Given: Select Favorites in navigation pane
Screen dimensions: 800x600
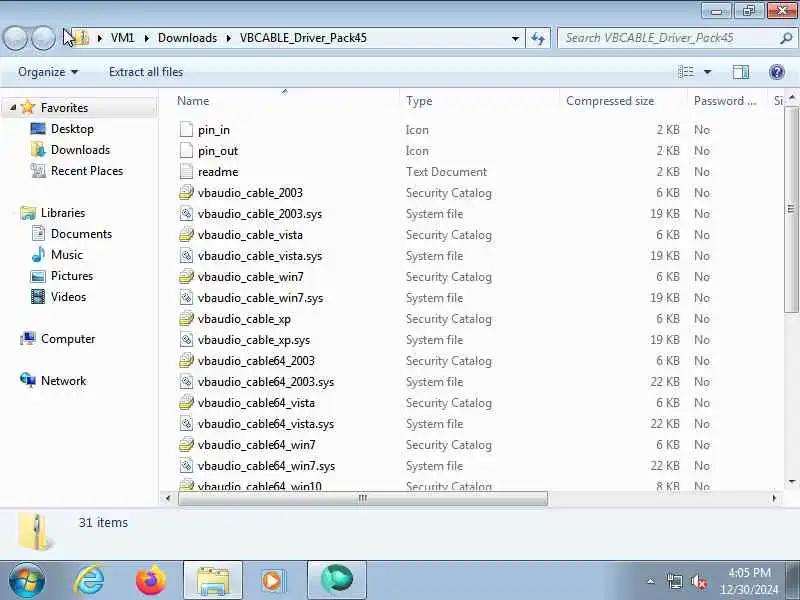Looking at the screenshot, I should (x=64, y=108).
